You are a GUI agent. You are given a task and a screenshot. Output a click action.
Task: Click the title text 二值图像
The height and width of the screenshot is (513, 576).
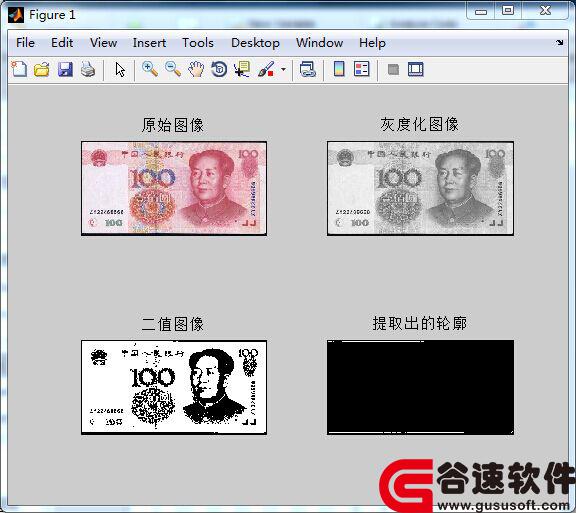(173, 324)
